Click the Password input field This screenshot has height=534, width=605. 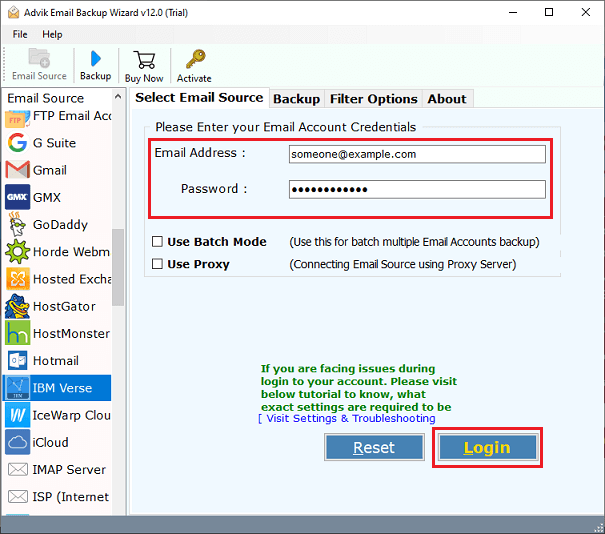click(x=417, y=189)
